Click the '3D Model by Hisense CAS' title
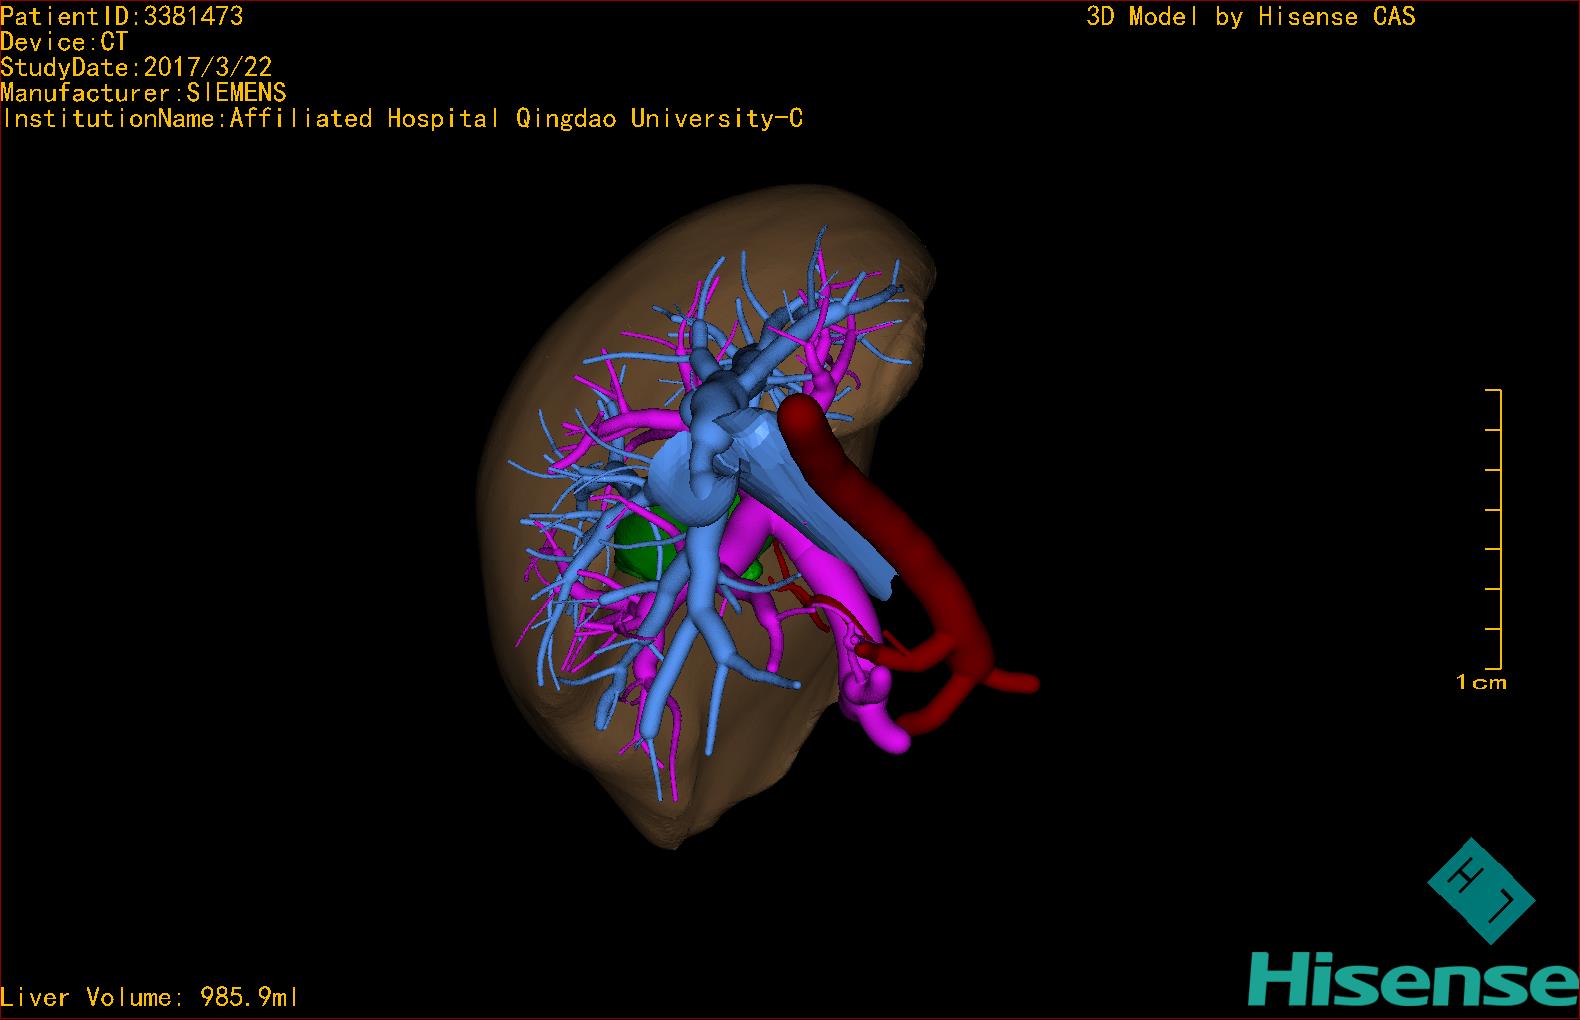The width and height of the screenshot is (1580, 1020). tap(1250, 16)
